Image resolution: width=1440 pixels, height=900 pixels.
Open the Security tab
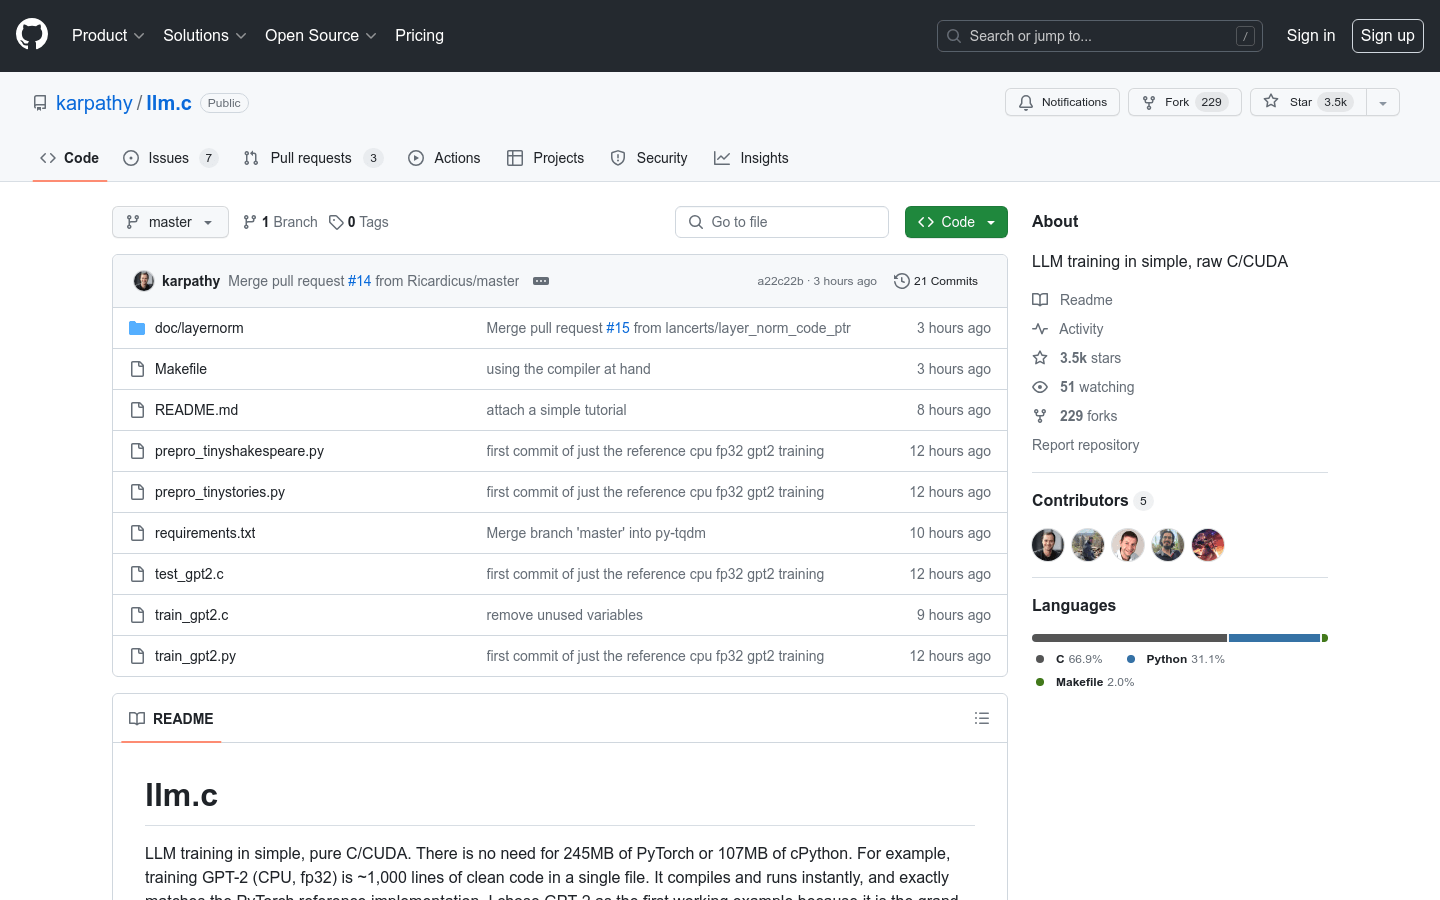[649, 158]
